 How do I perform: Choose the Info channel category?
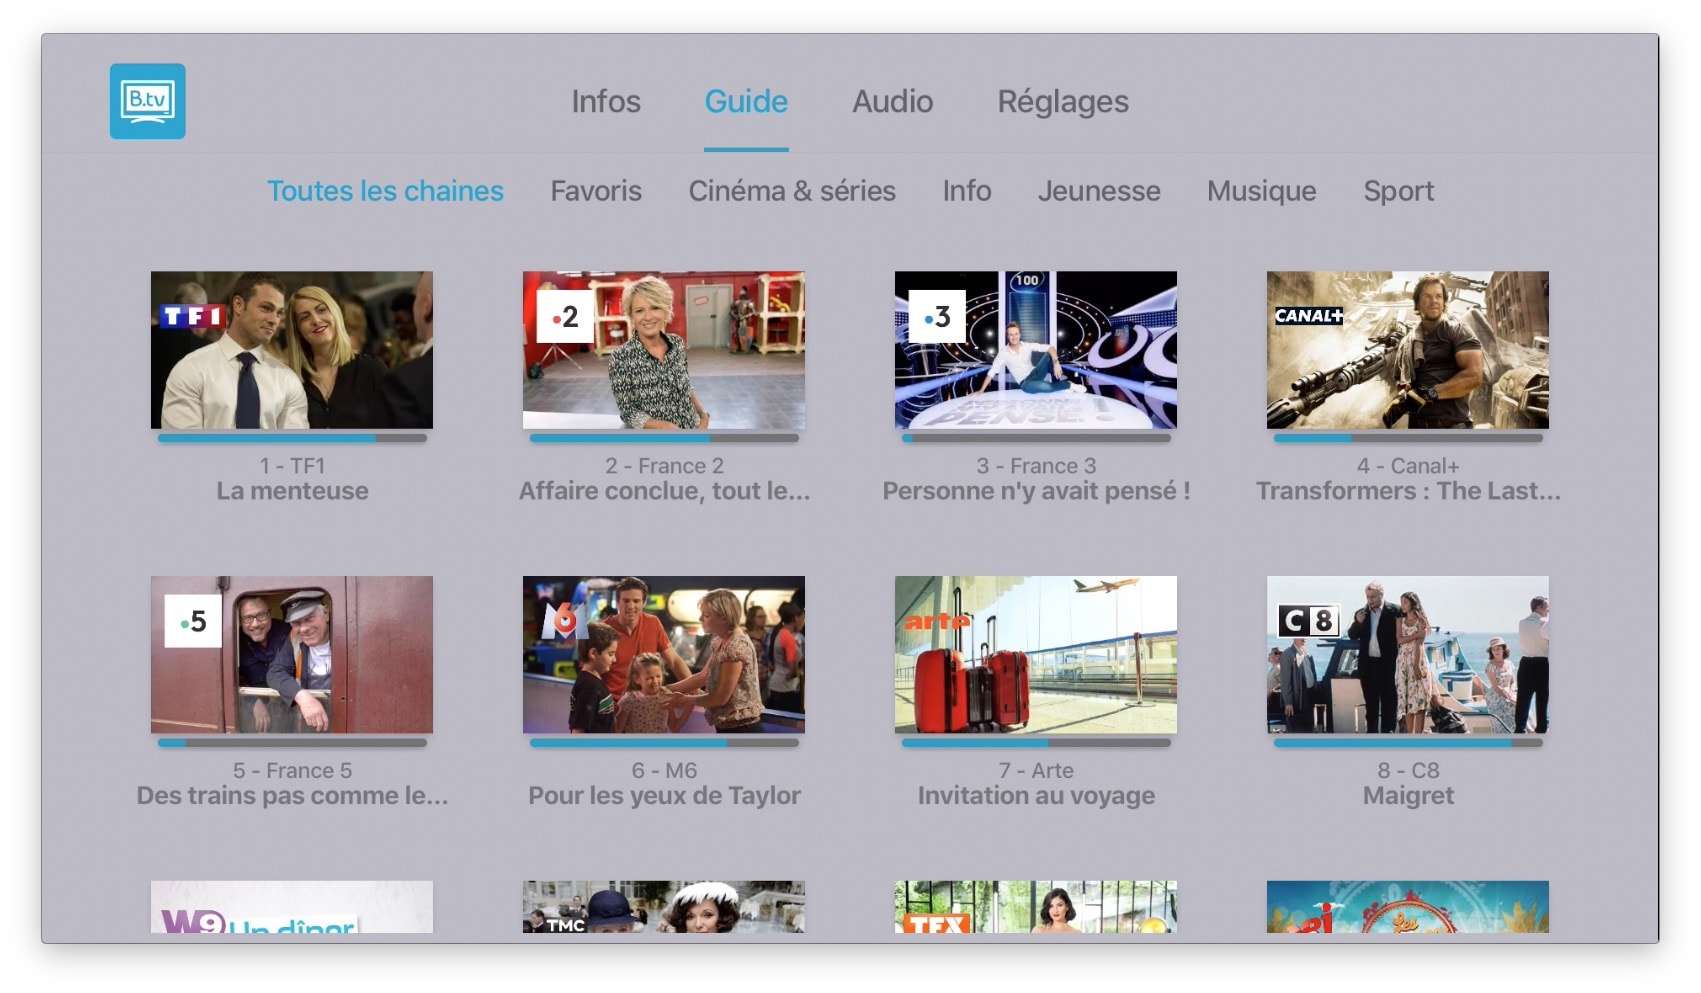[x=967, y=191]
